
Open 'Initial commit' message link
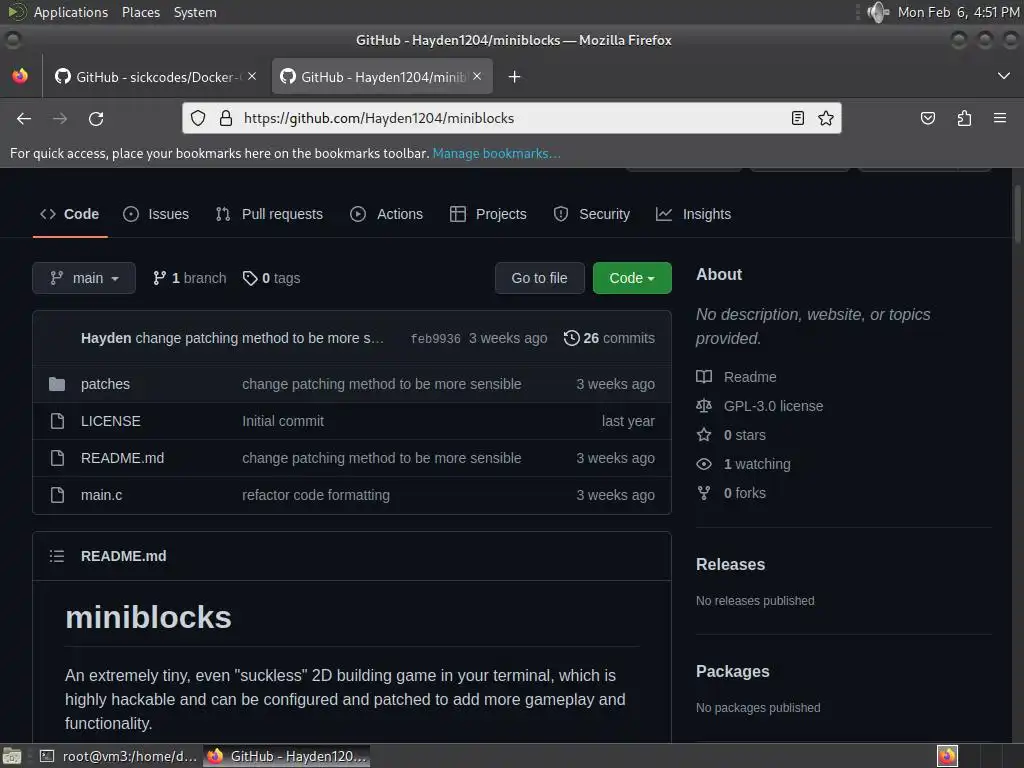click(x=283, y=421)
